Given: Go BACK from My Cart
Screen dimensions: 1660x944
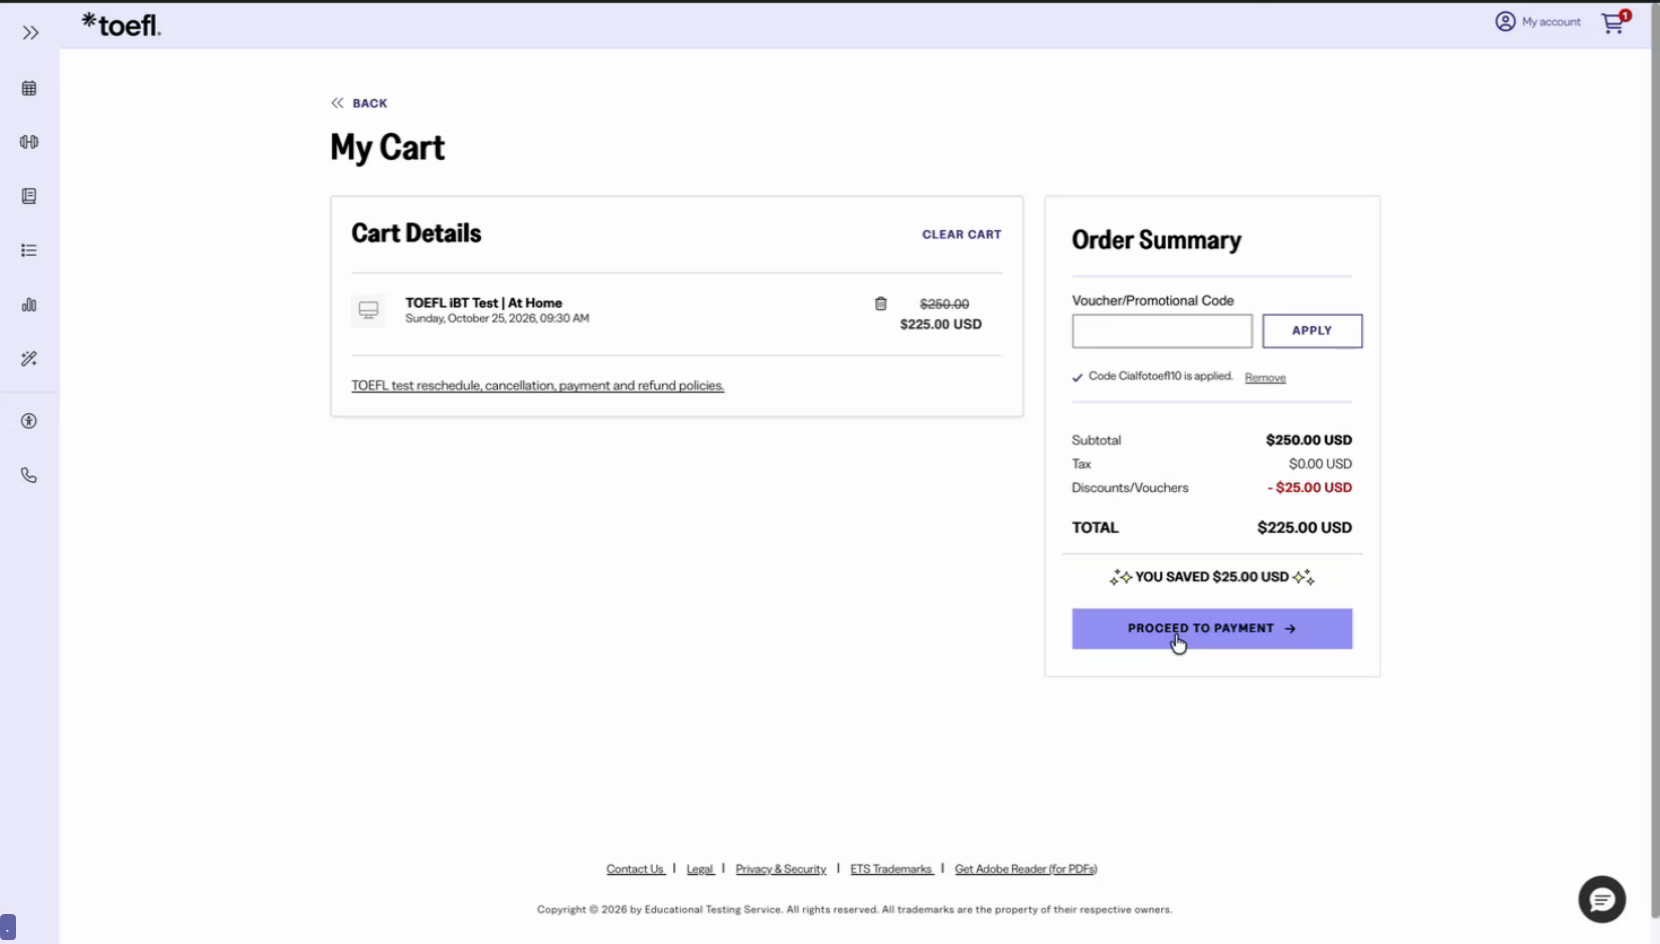Looking at the screenshot, I should point(359,103).
